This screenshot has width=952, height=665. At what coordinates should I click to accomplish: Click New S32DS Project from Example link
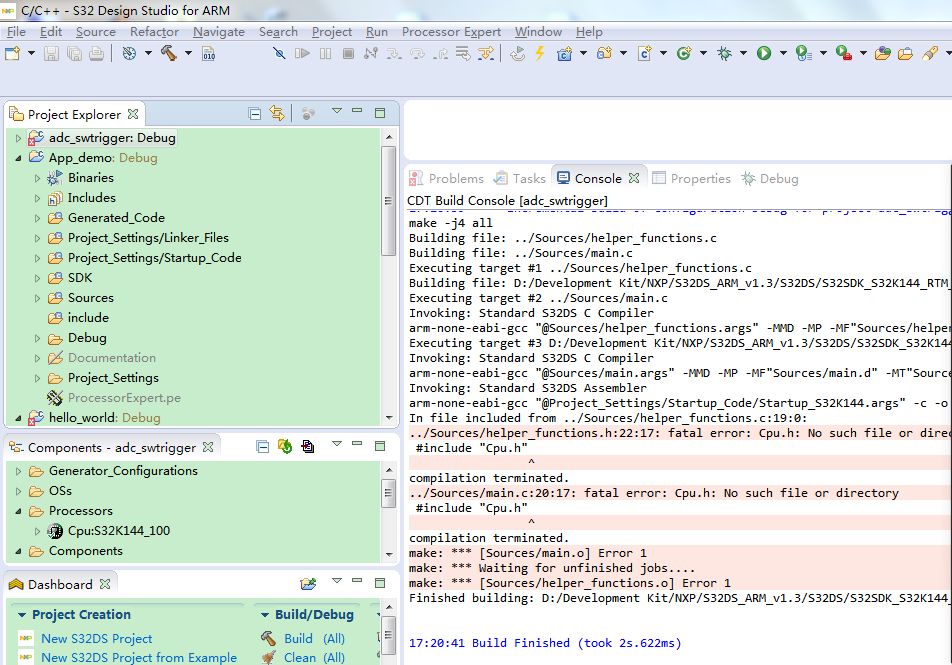click(x=139, y=657)
